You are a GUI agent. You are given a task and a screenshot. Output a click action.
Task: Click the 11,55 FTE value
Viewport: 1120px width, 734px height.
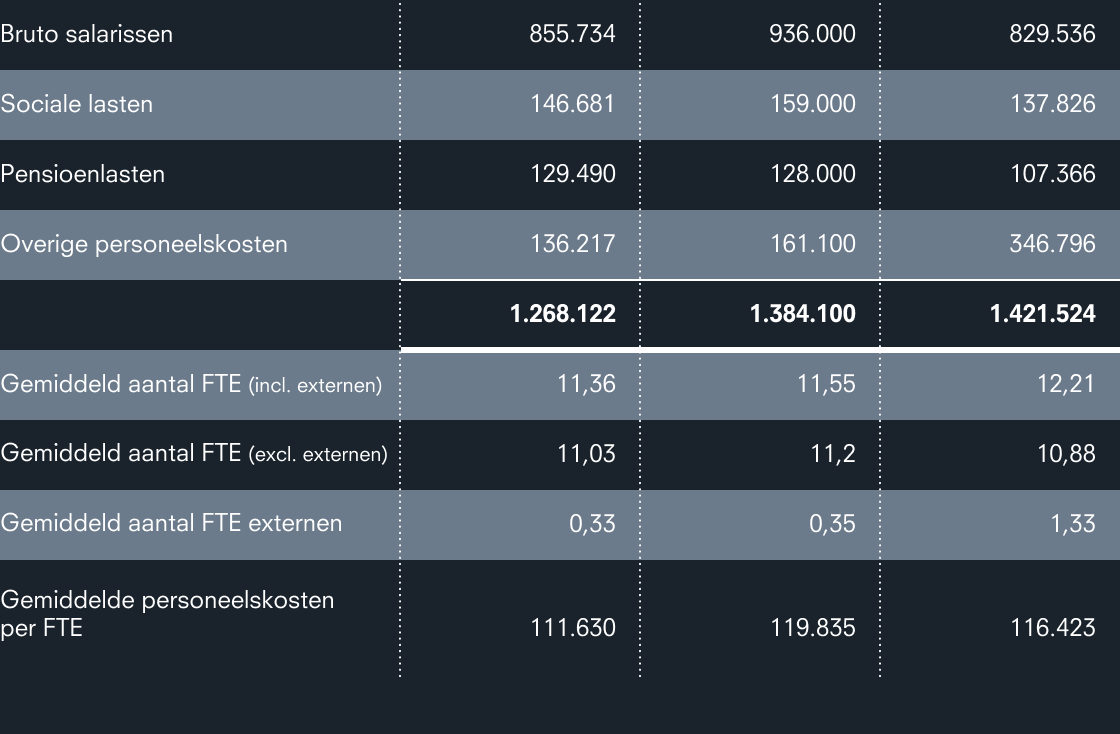(x=826, y=384)
